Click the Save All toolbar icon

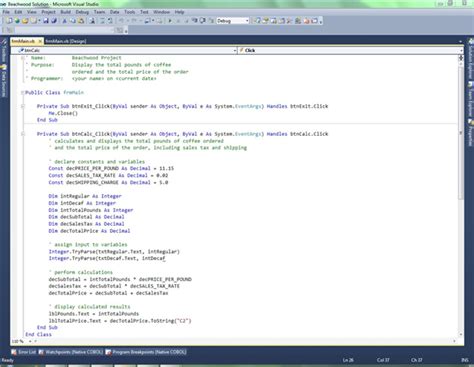click(x=54, y=21)
